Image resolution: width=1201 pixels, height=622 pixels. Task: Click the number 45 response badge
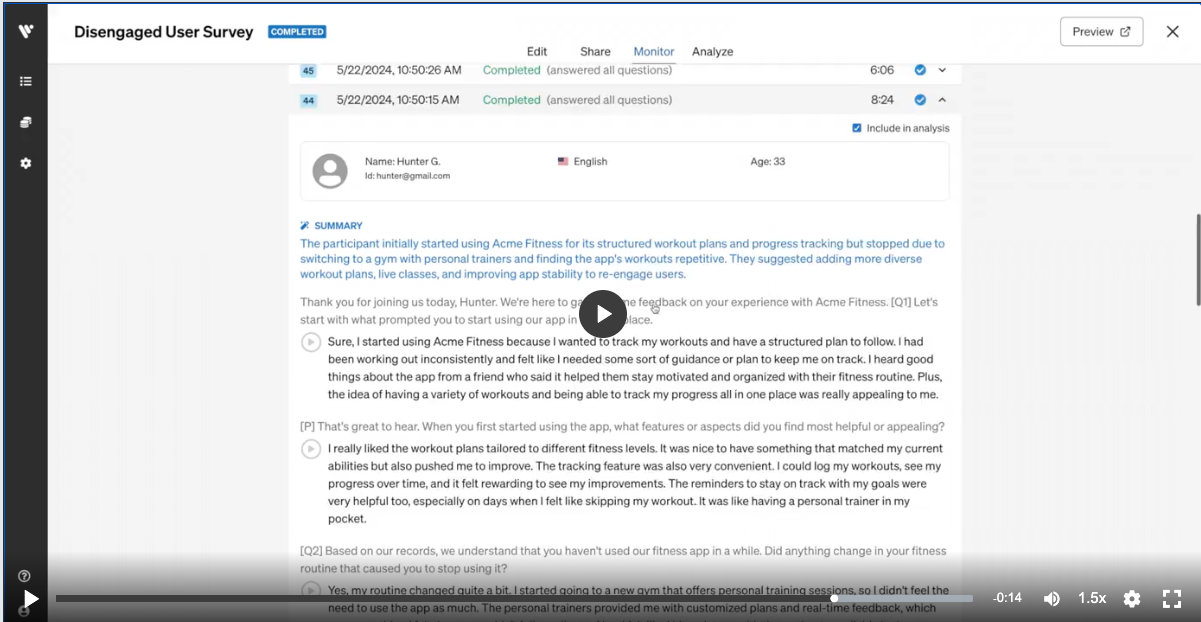[x=308, y=71]
